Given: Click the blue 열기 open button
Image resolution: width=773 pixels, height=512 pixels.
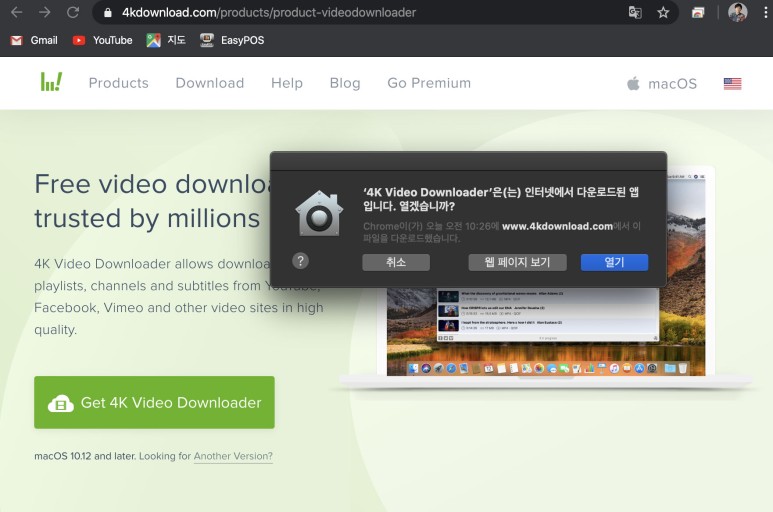Looking at the screenshot, I should point(614,262).
